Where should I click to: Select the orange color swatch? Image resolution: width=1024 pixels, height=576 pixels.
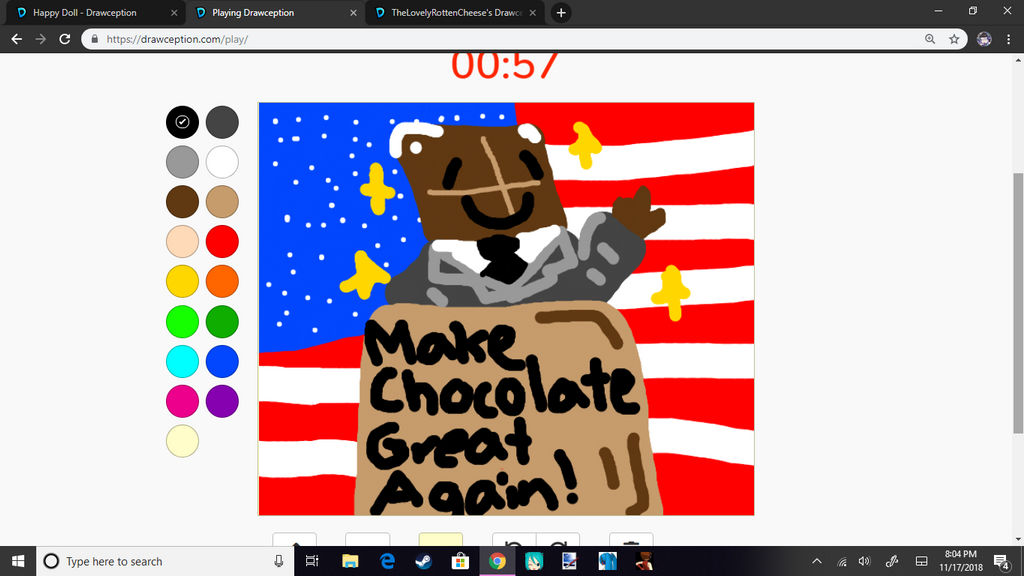coord(222,281)
